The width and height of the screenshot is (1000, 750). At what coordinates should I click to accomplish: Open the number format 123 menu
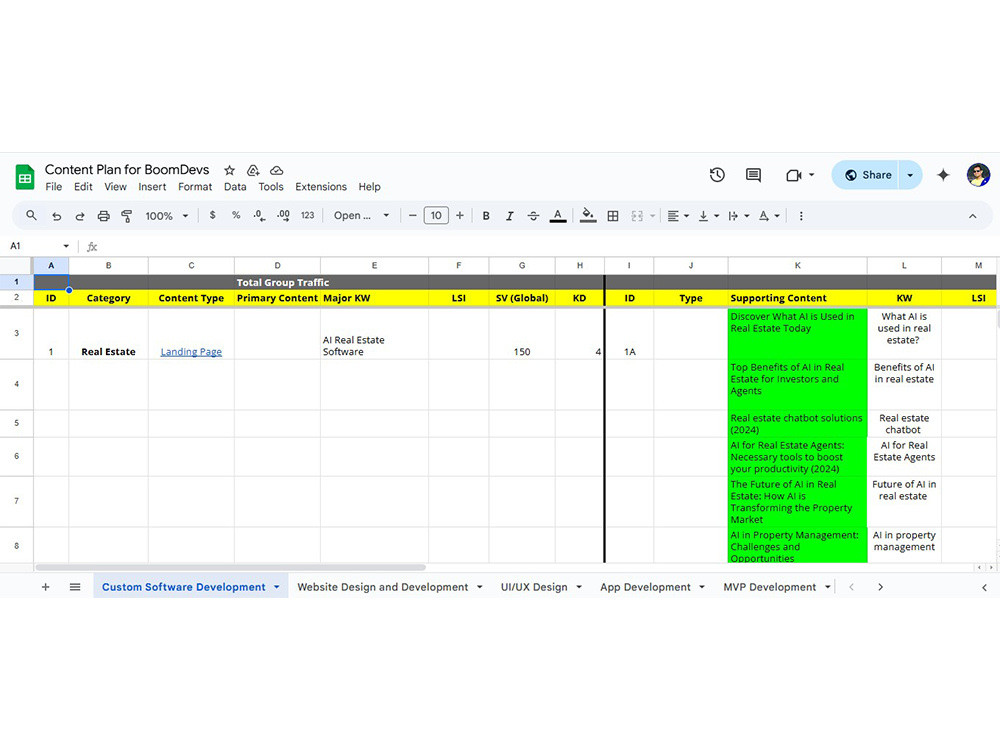pyautogui.click(x=307, y=216)
